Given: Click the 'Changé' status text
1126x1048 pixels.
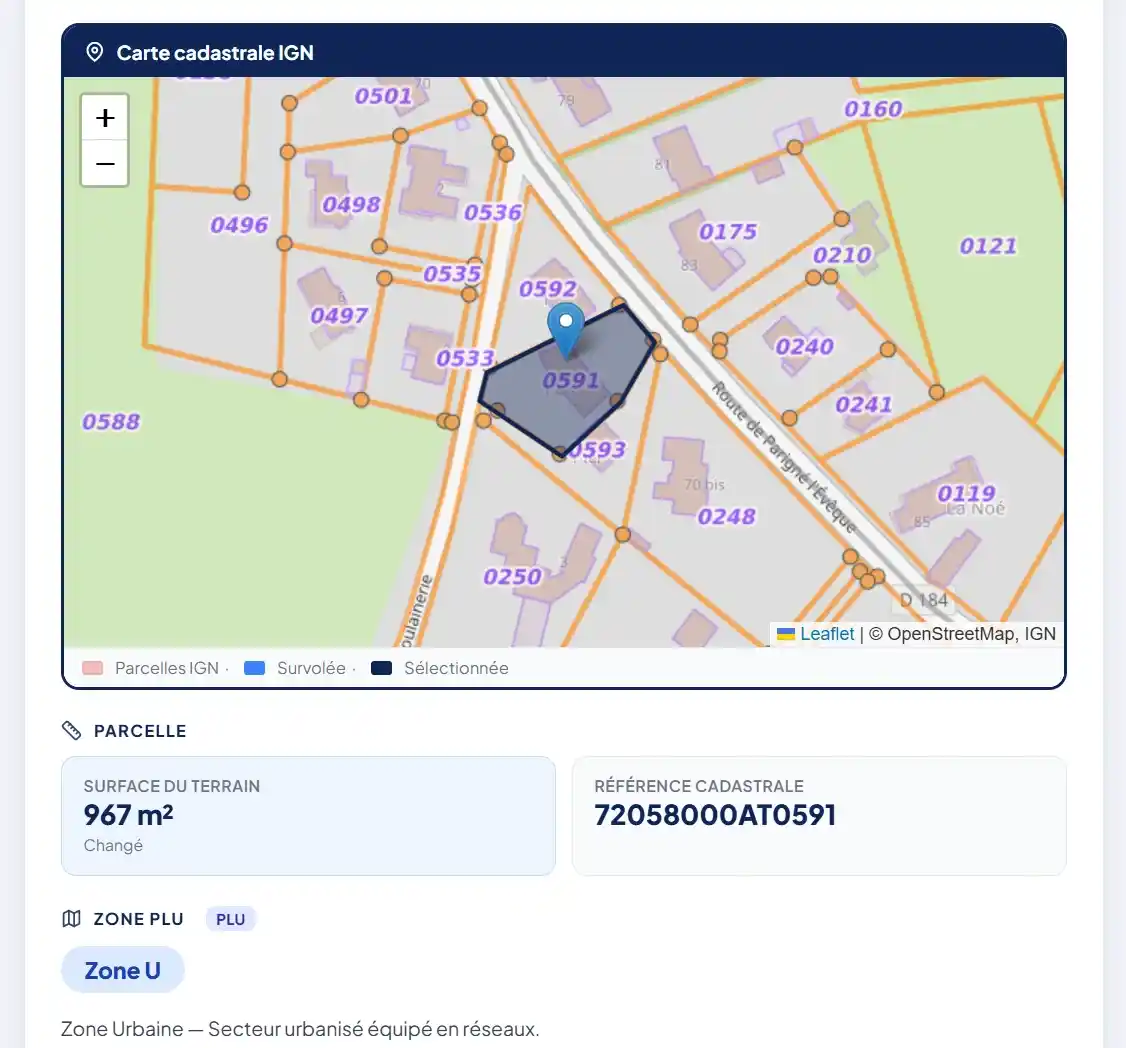Looking at the screenshot, I should pos(113,845).
